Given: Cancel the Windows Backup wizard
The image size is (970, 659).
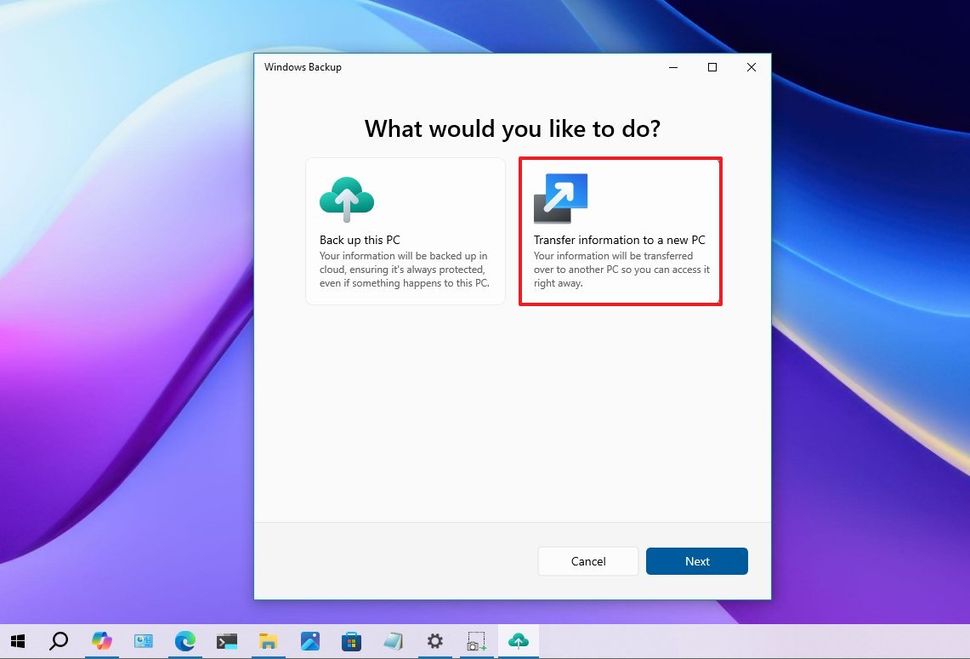Looking at the screenshot, I should [x=587, y=561].
